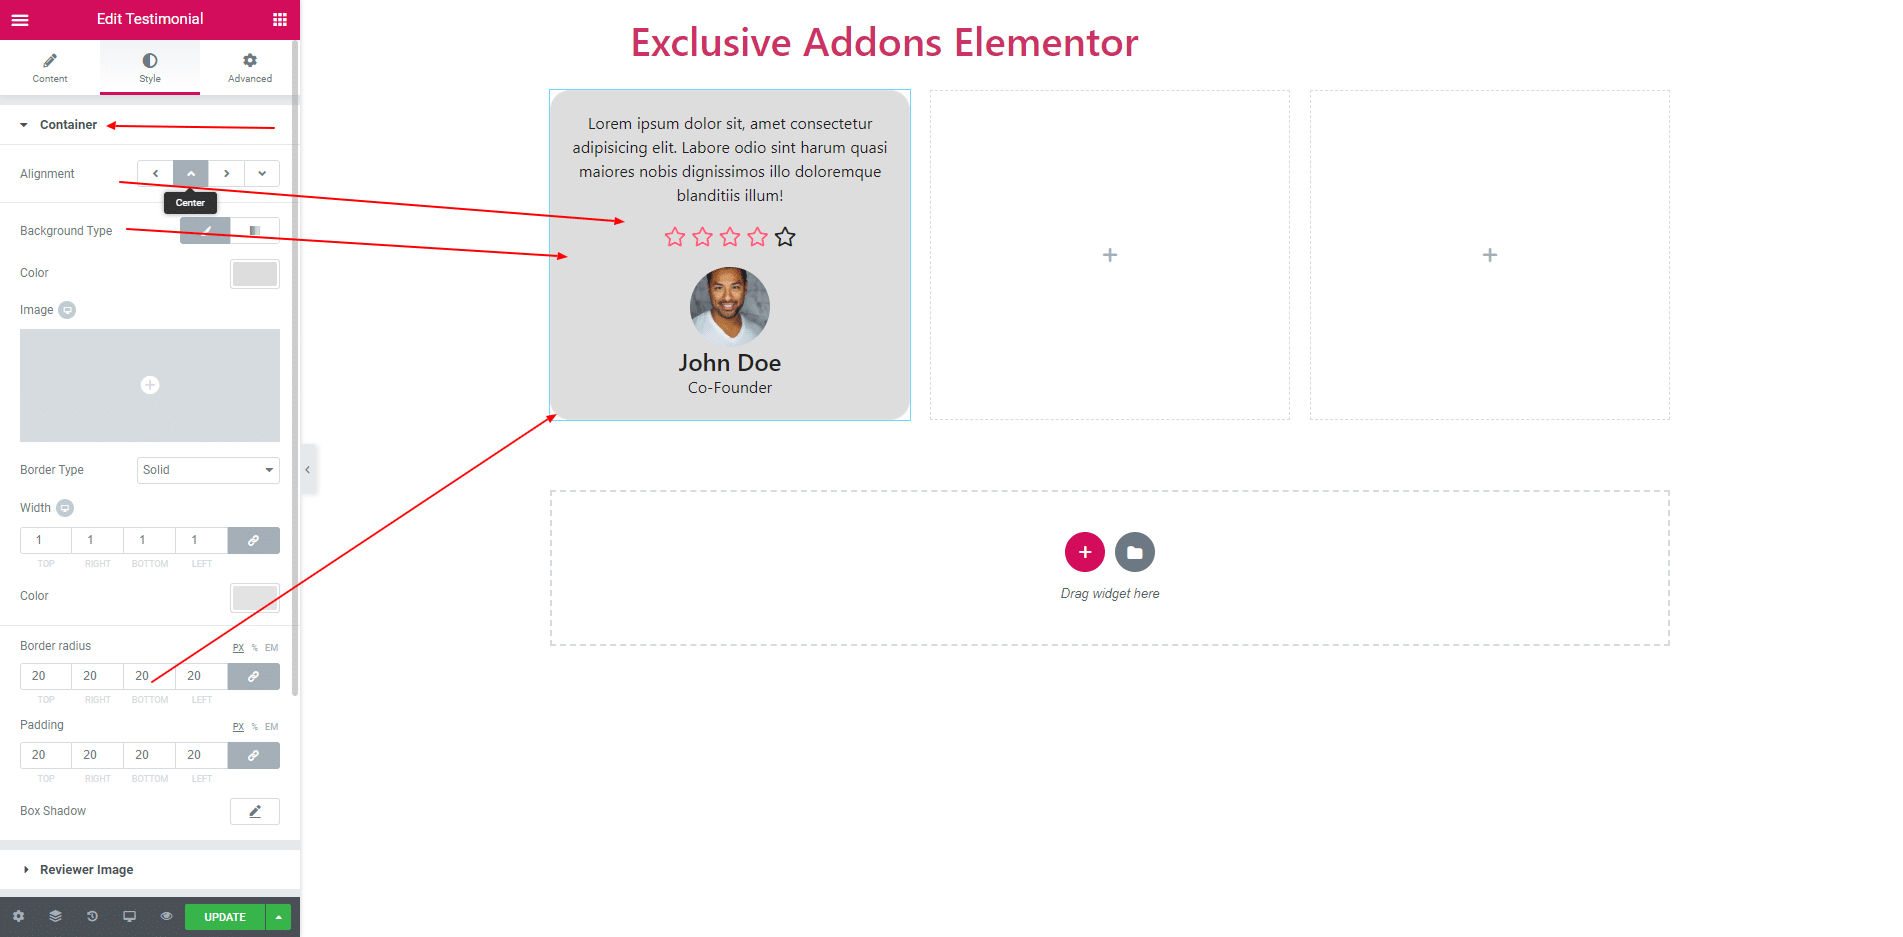Image resolution: width=1903 pixels, height=937 pixels.
Task: Click the template library folder button
Action: pos(1135,552)
